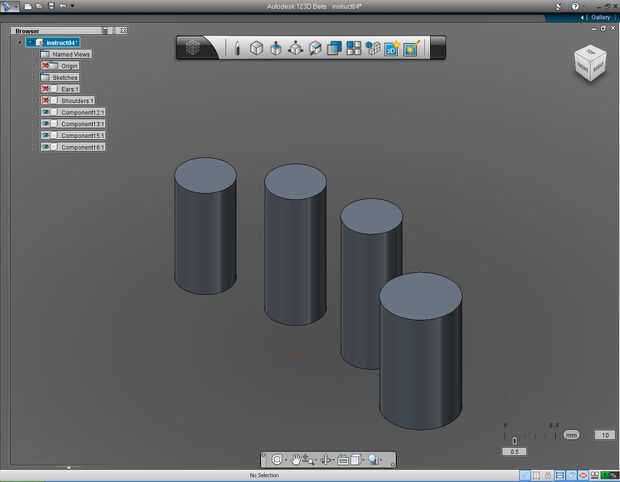Click the ViewCube in the corner
This screenshot has height=482, width=620.
(x=590, y=62)
